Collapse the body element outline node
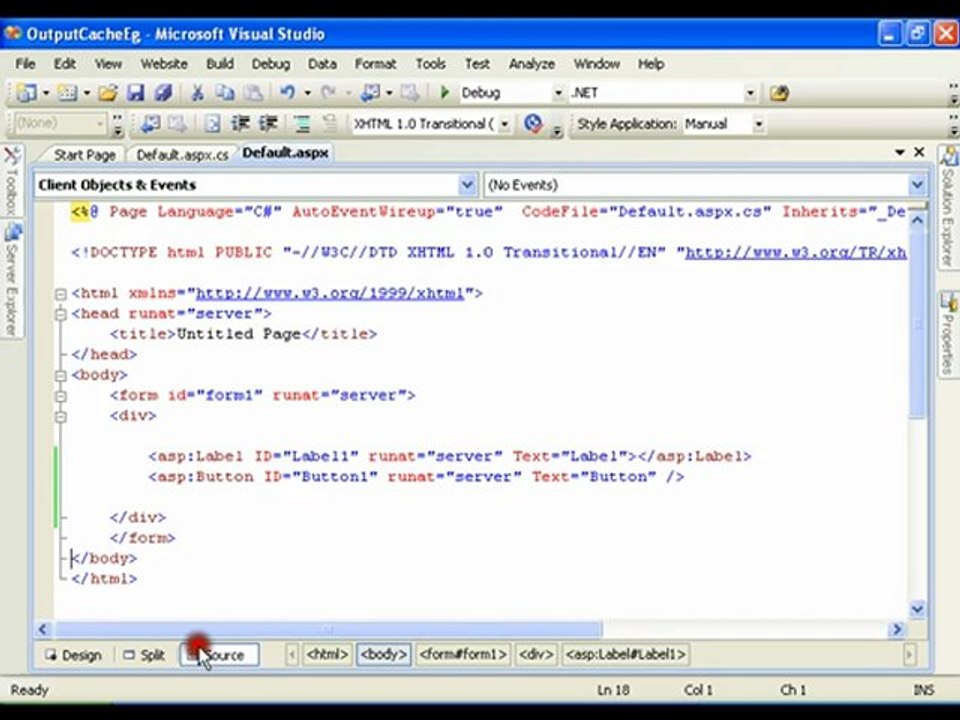 pyautogui.click(x=60, y=375)
